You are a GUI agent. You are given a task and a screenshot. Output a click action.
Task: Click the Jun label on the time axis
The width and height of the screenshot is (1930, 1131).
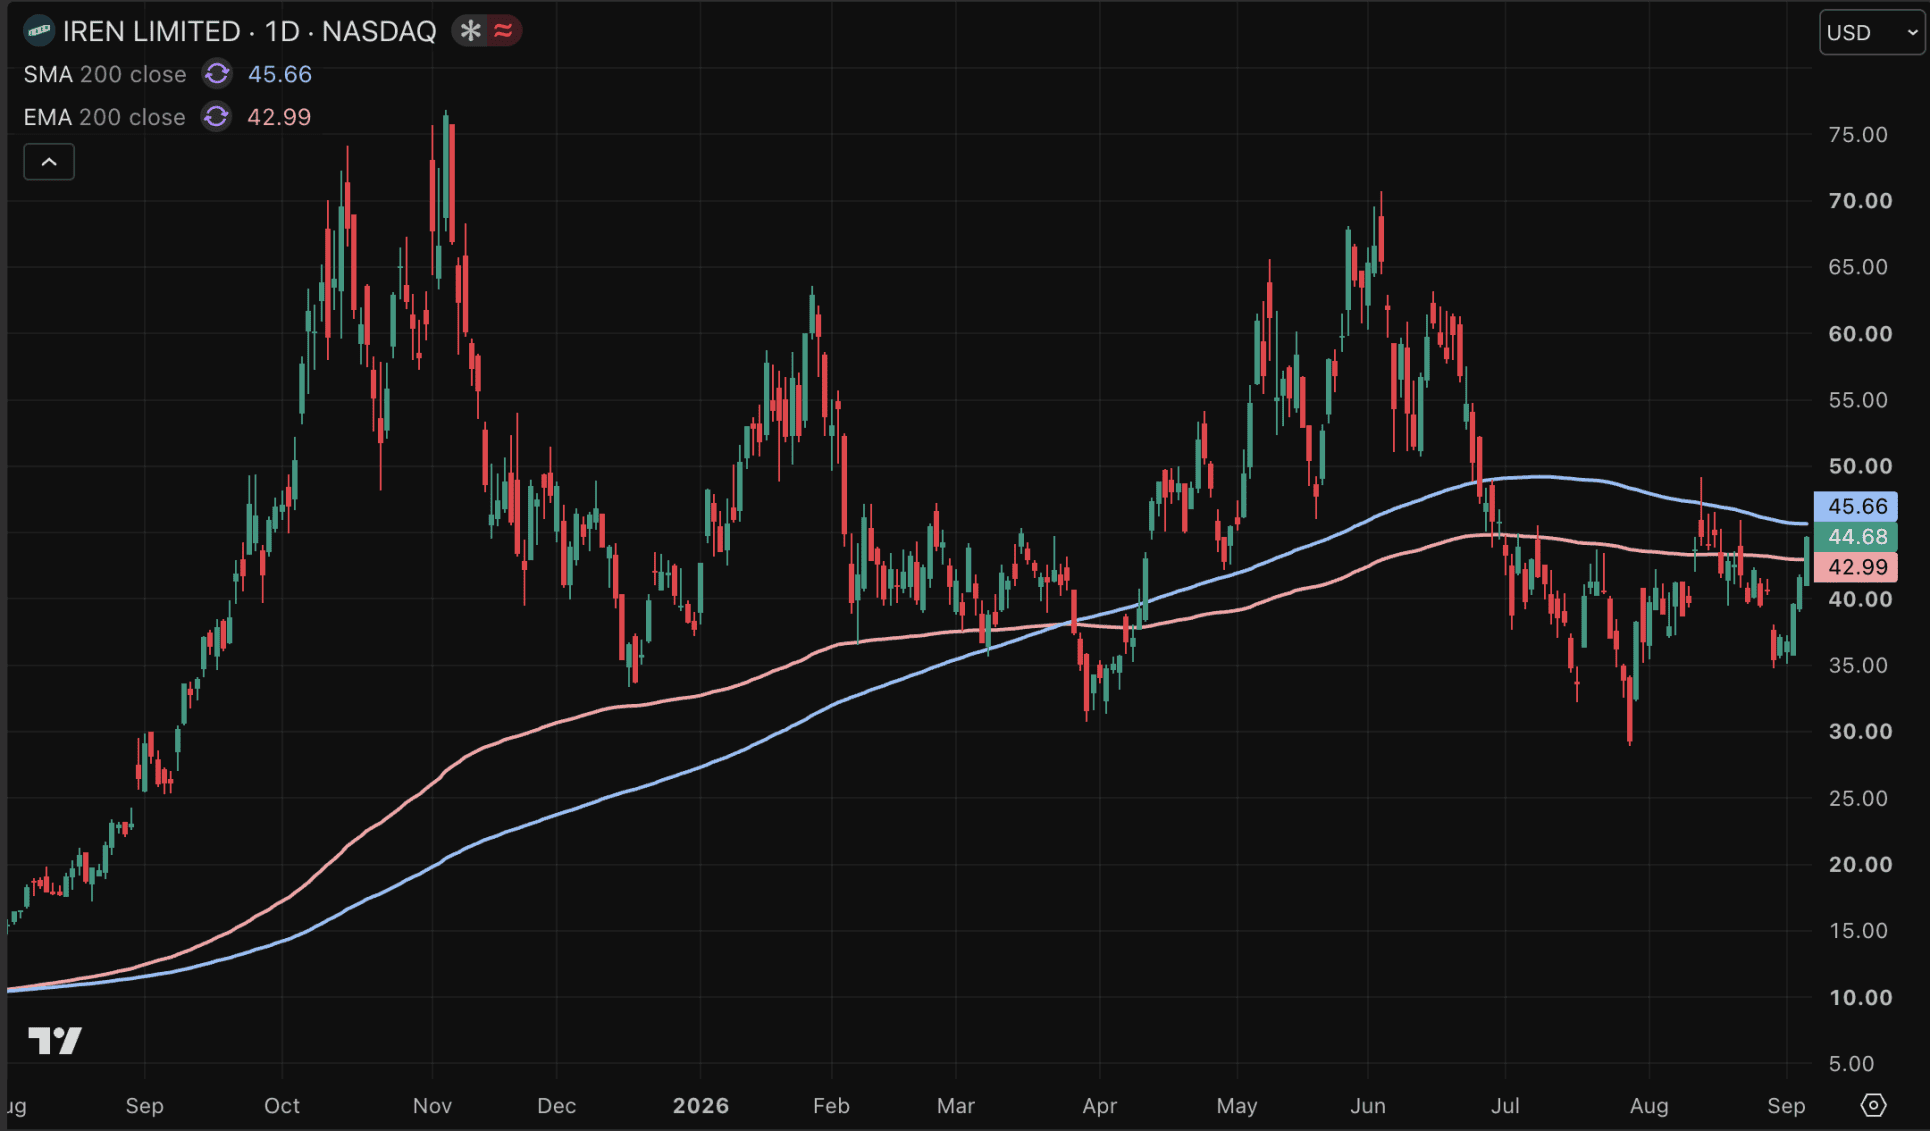1368,1106
